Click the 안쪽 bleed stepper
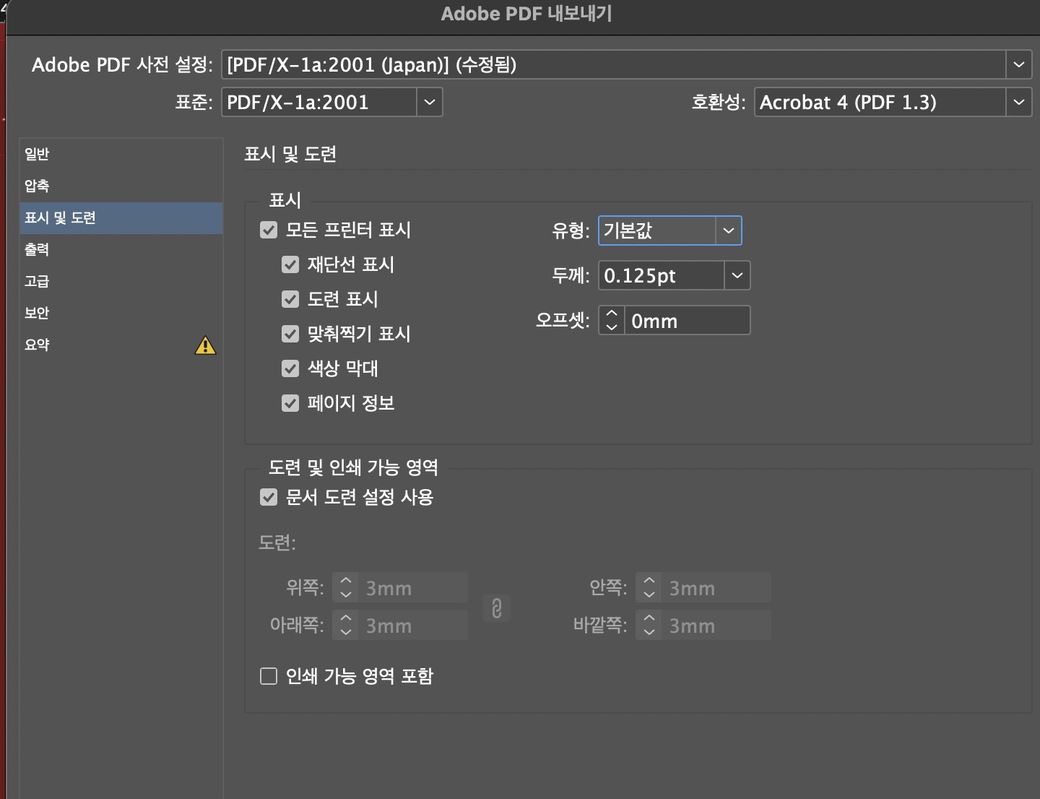This screenshot has height=799, width=1040. coord(649,587)
